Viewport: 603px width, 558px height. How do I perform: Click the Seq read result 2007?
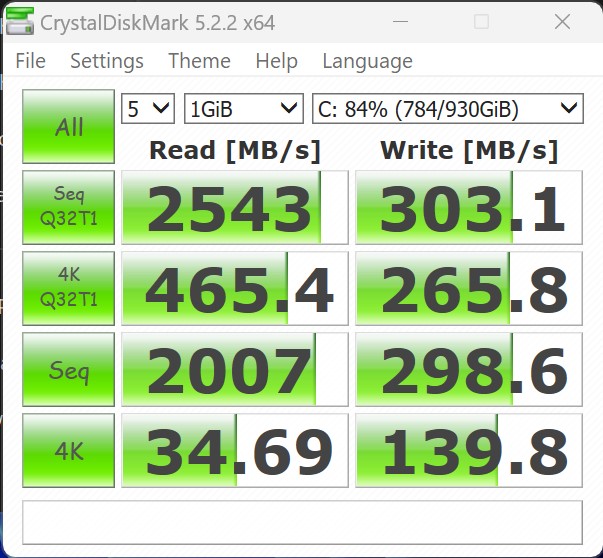235,370
